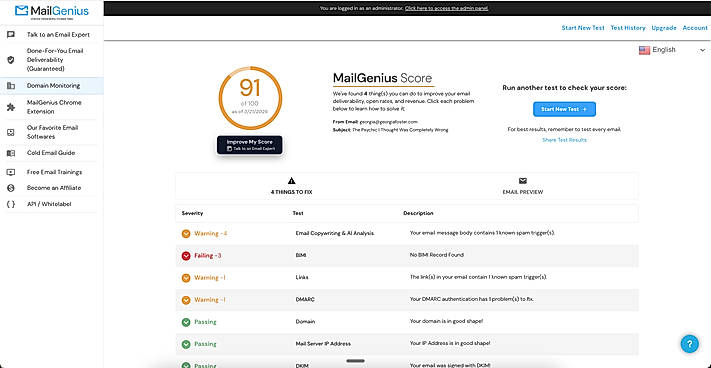Image resolution: width=711 pixels, height=368 pixels.
Task: Click the Email Copywriting & AI Analysis test name
Action: 334,233
